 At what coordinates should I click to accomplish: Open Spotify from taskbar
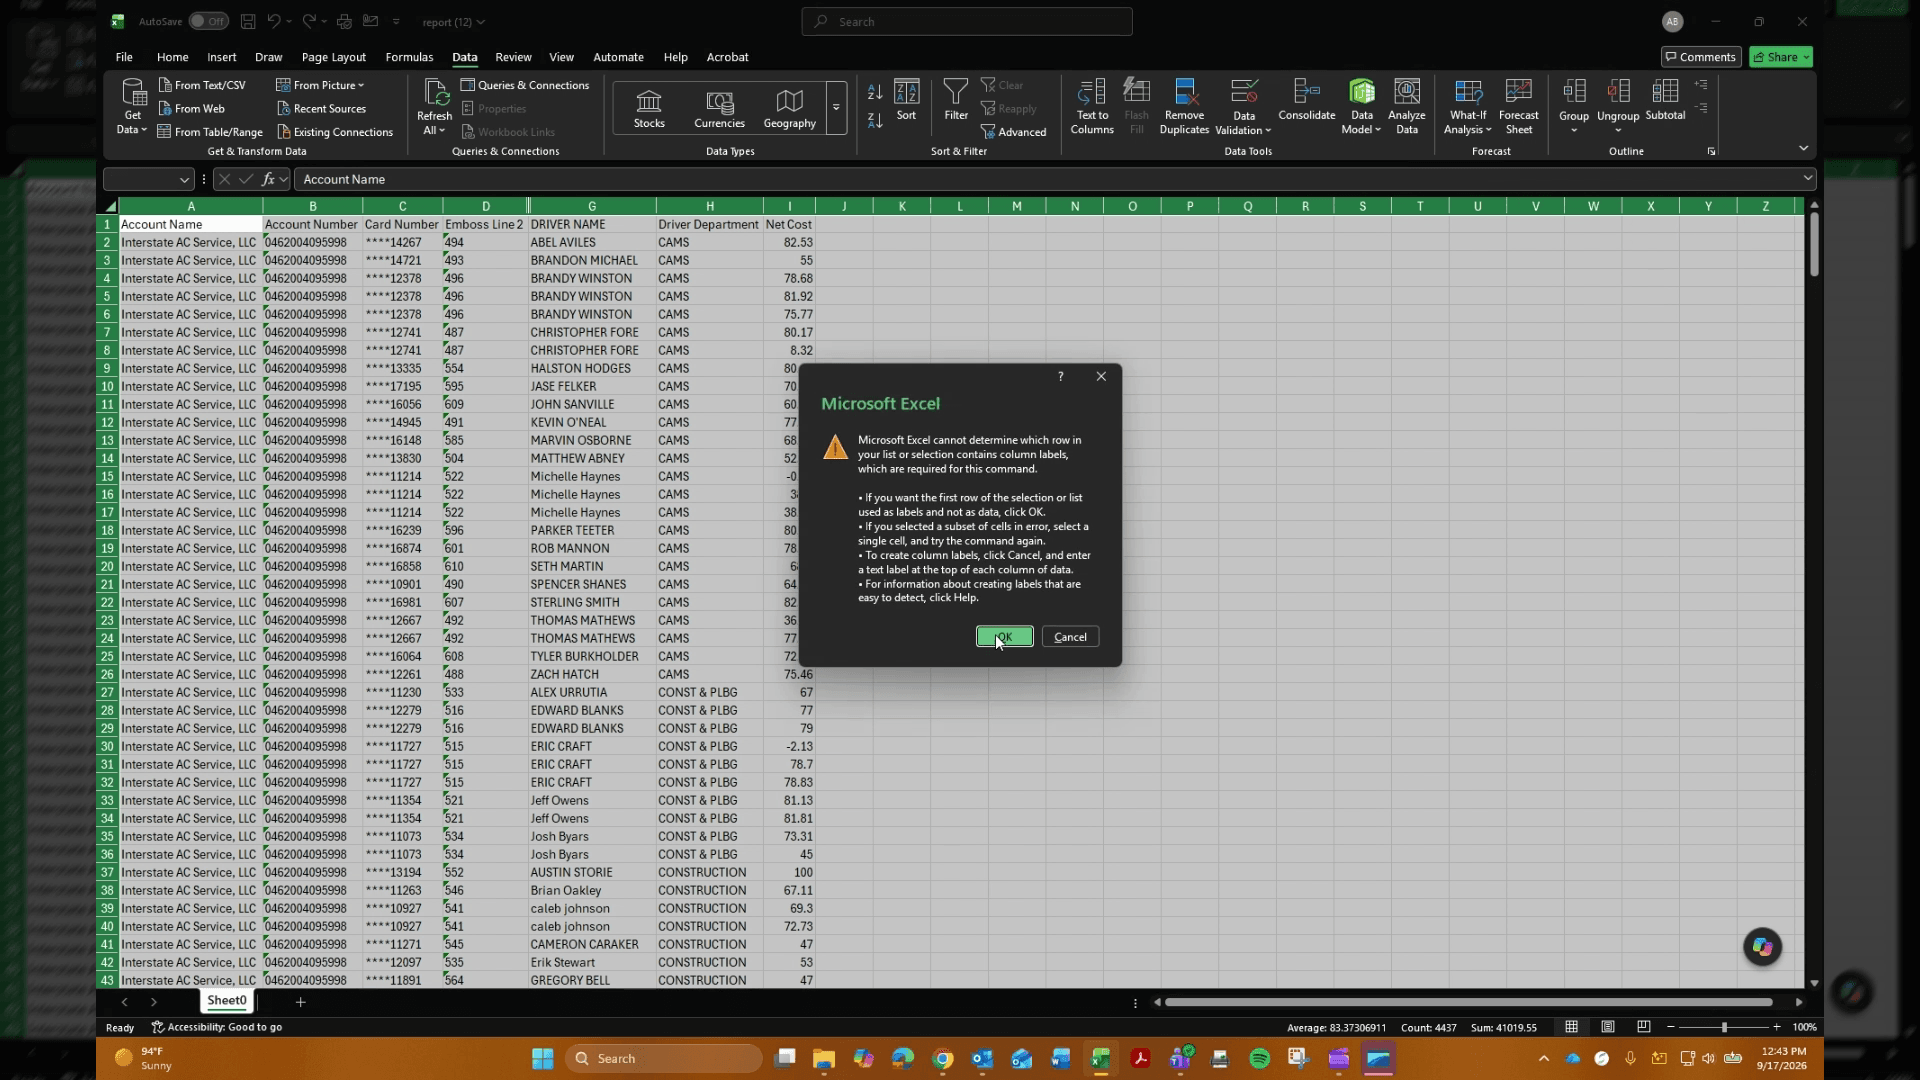pos(1259,1058)
